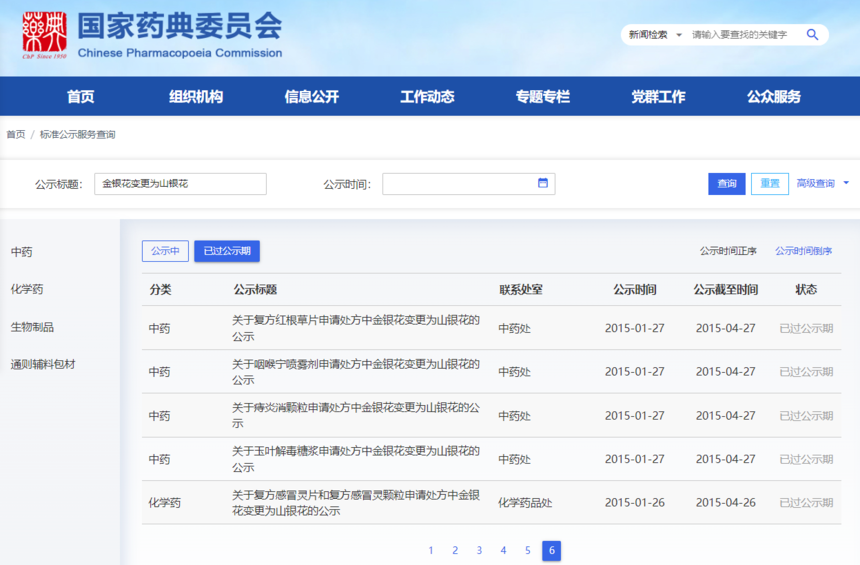Select 生物制品 category in sidebar

coord(32,327)
